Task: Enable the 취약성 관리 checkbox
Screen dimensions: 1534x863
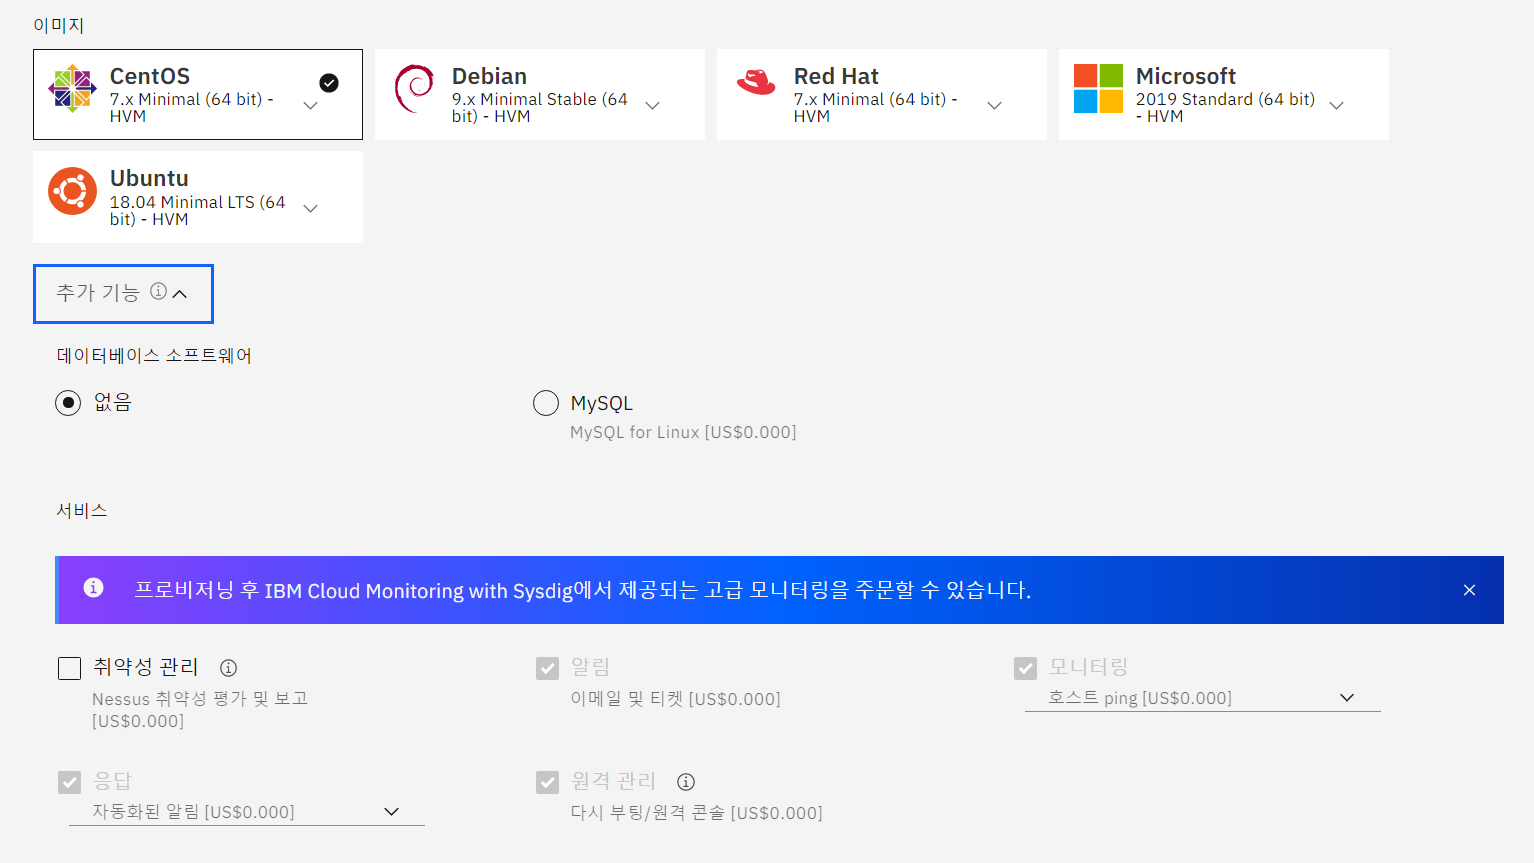Action: pos(69,668)
